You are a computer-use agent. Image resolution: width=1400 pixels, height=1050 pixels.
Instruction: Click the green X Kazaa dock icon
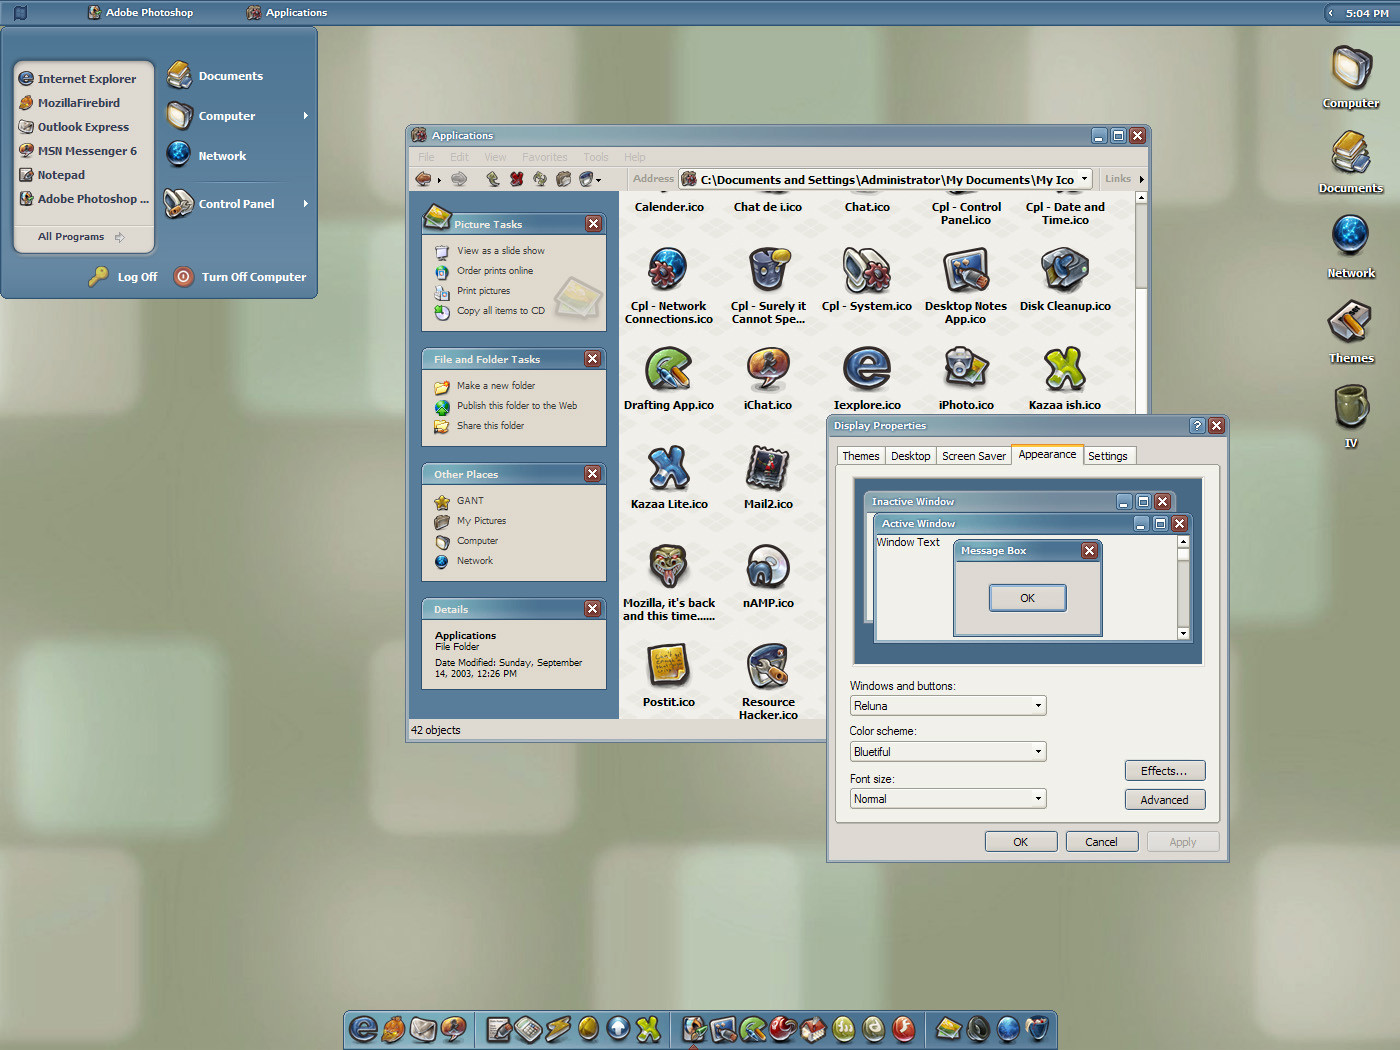pyautogui.click(x=647, y=1028)
